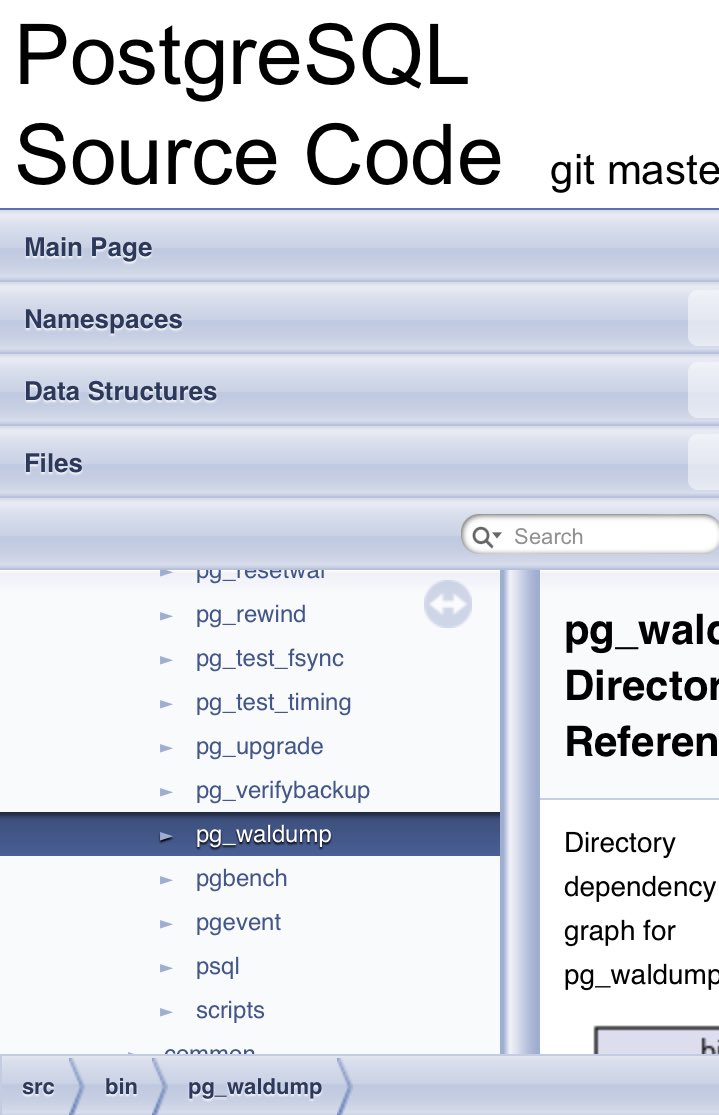Toggle the nav tree sync icon
719x1115 pixels.
click(448, 604)
